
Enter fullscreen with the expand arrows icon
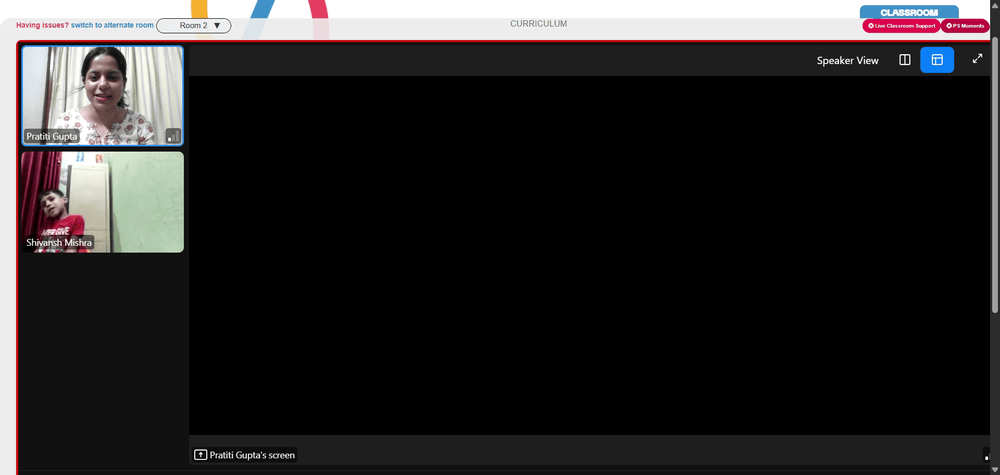977,59
